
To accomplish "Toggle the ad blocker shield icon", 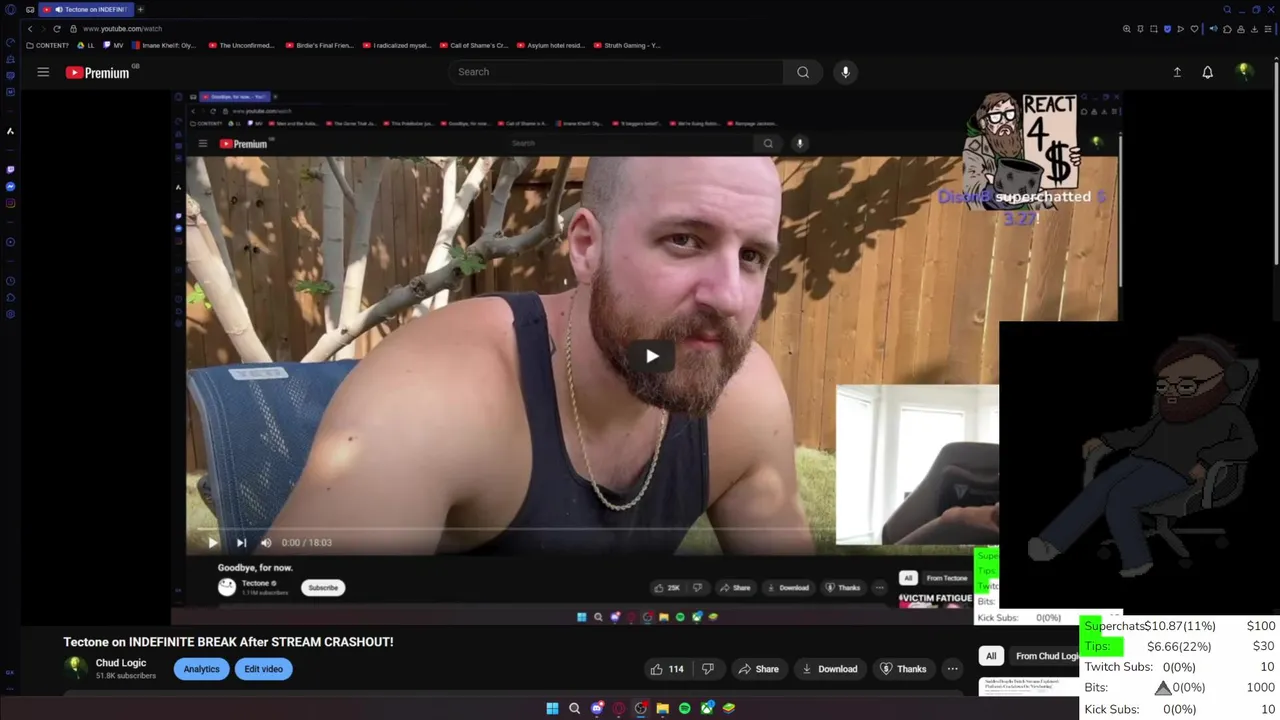I will click(1167, 29).
